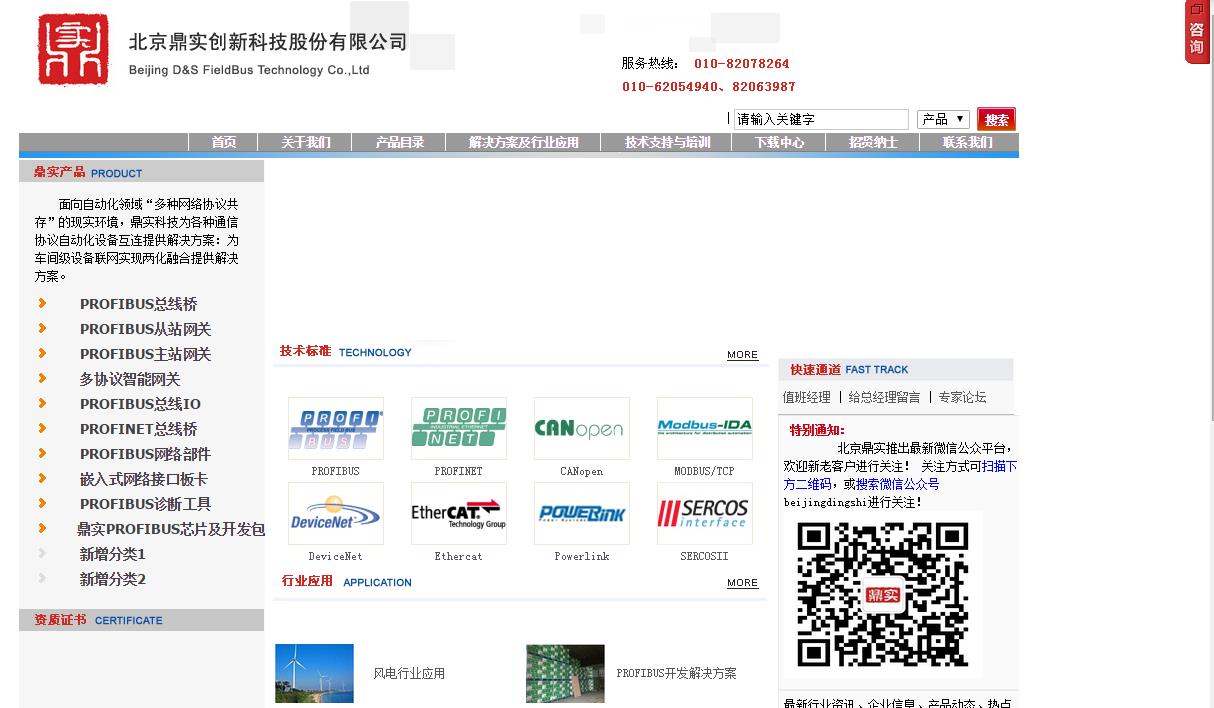Click arrow bullet beside PROFIBUS诊断工具
Image resolution: width=1214 pixels, height=708 pixels.
[42, 503]
